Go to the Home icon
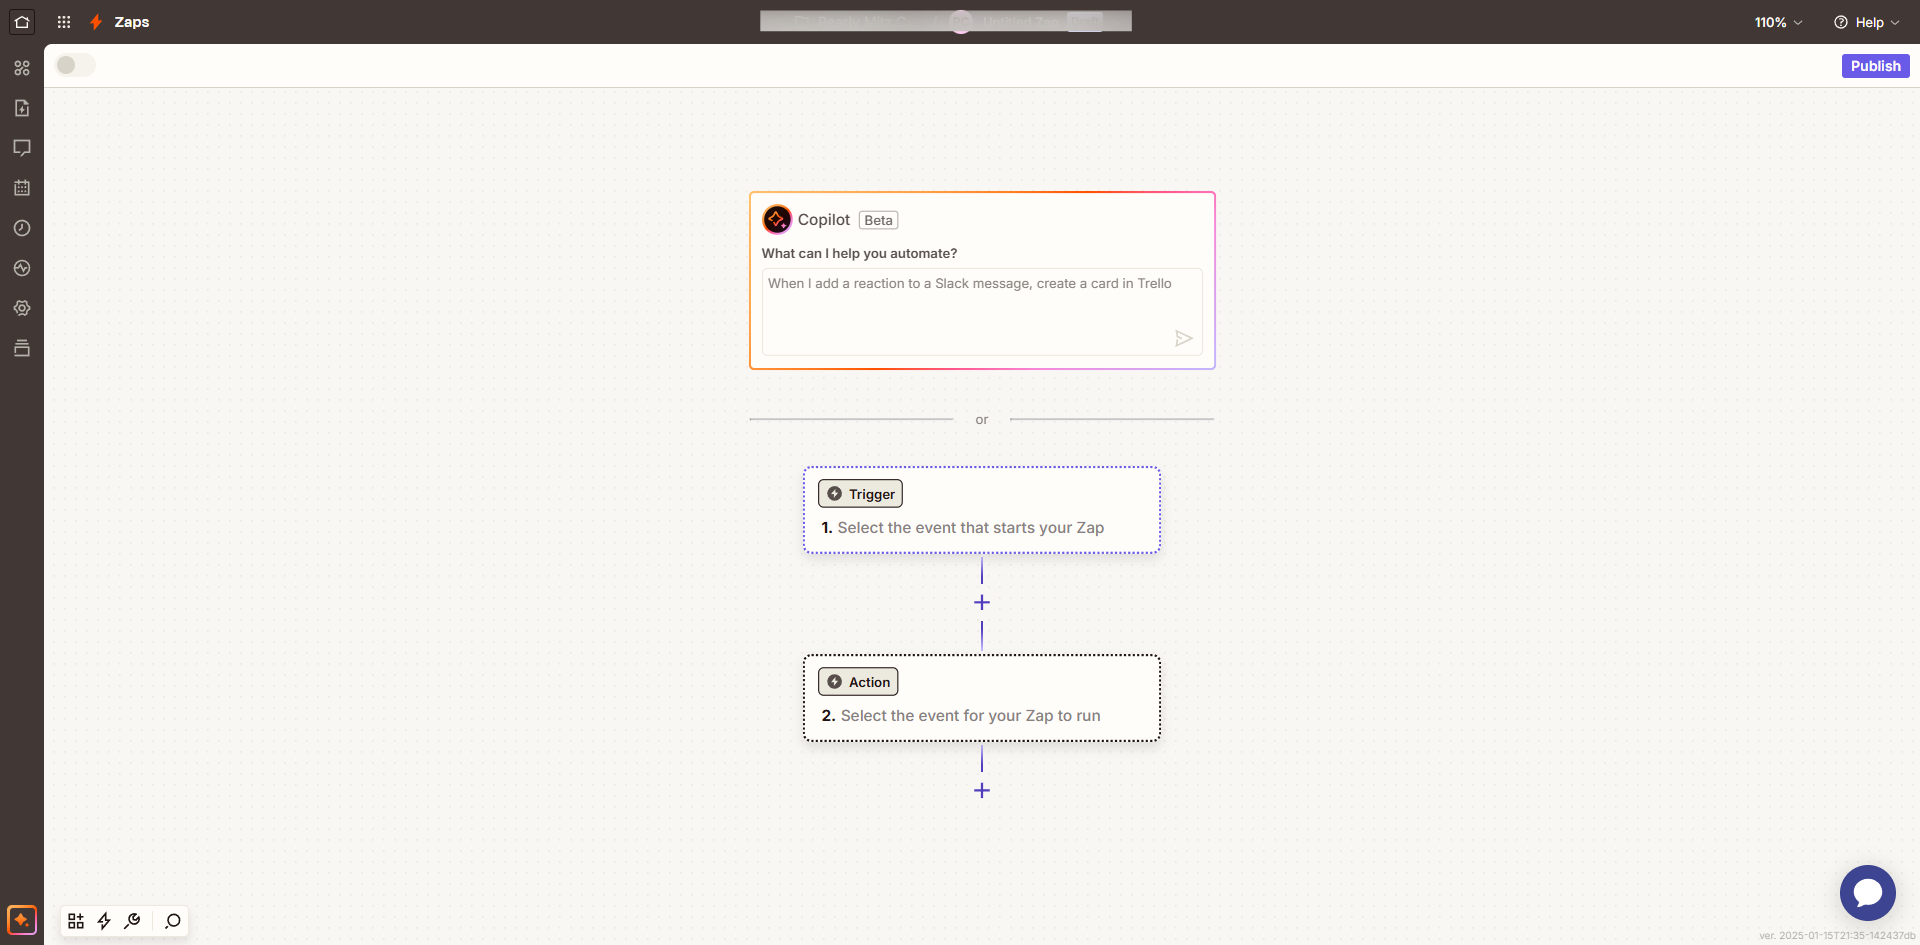Viewport: 1920px width, 945px height. (x=22, y=22)
